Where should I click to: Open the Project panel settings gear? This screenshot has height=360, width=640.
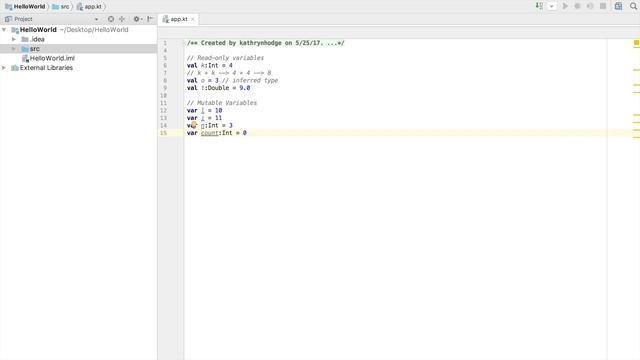[x=137, y=19]
